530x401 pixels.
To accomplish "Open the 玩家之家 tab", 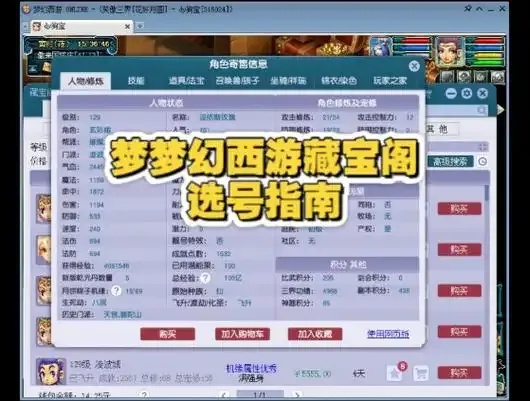I will 390,80.
